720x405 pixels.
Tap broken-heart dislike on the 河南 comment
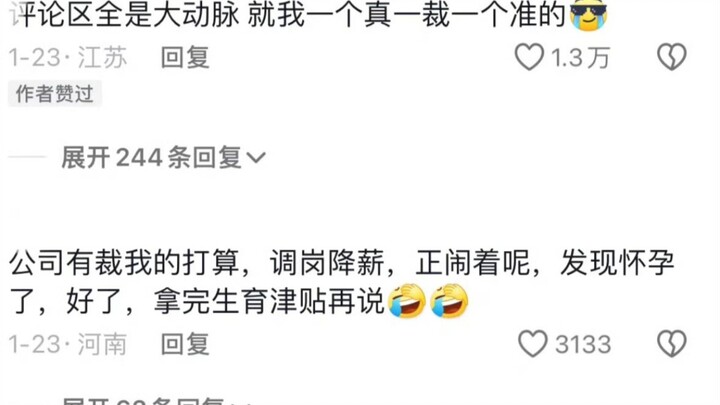672,343
